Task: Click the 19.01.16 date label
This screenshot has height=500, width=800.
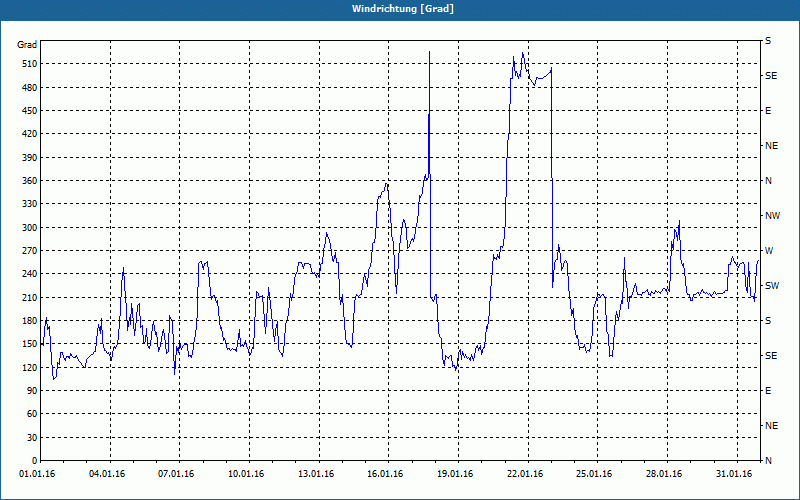Action: click(x=455, y=474)
